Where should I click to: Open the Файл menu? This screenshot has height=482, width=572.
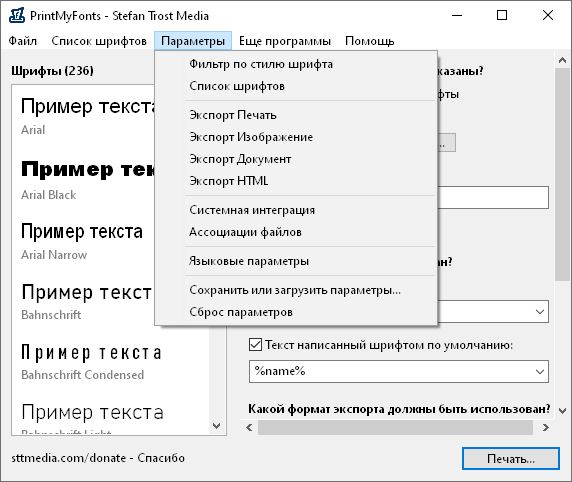pyautogui.click(x=23, y=41)
